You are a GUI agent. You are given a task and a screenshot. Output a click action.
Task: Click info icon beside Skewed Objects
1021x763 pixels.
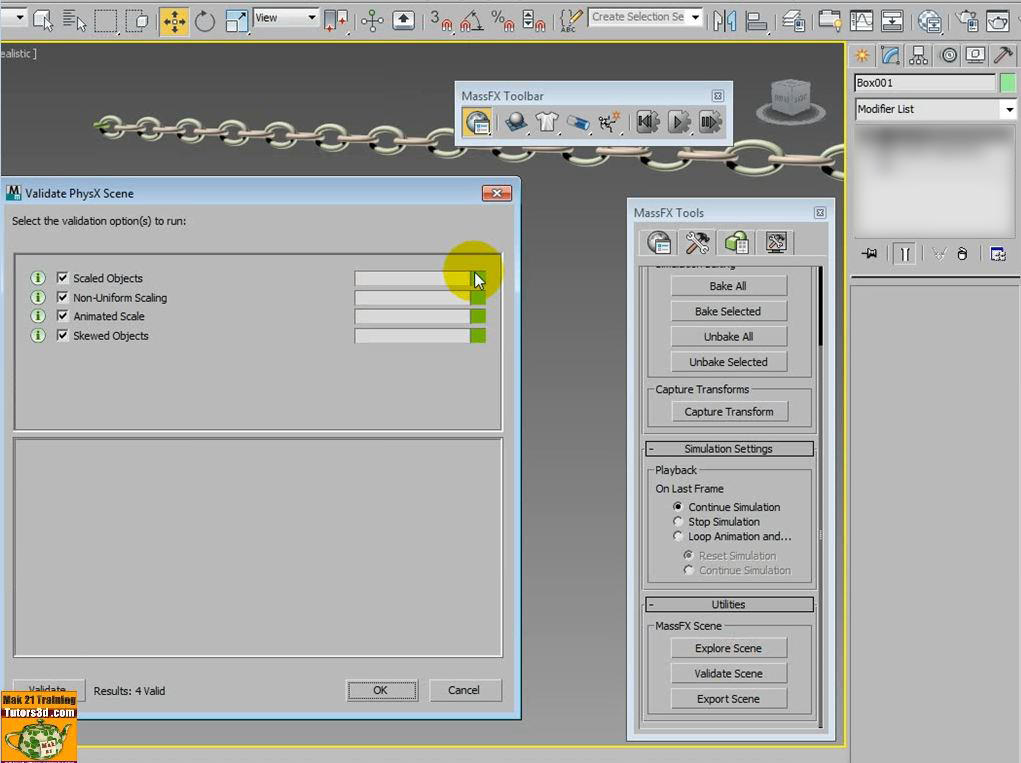(38, 335)
